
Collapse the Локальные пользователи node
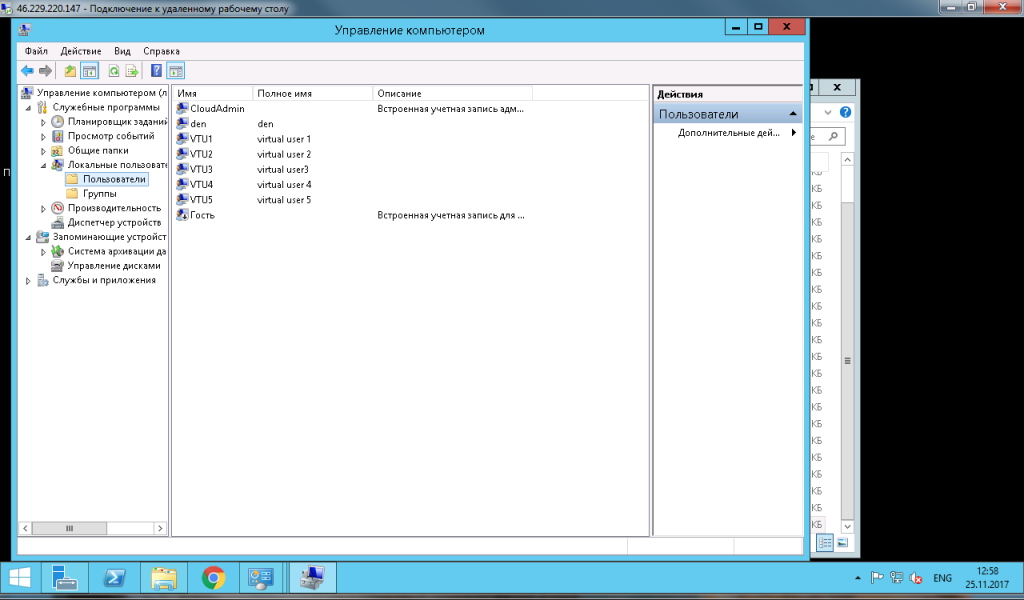pos(44,165)
